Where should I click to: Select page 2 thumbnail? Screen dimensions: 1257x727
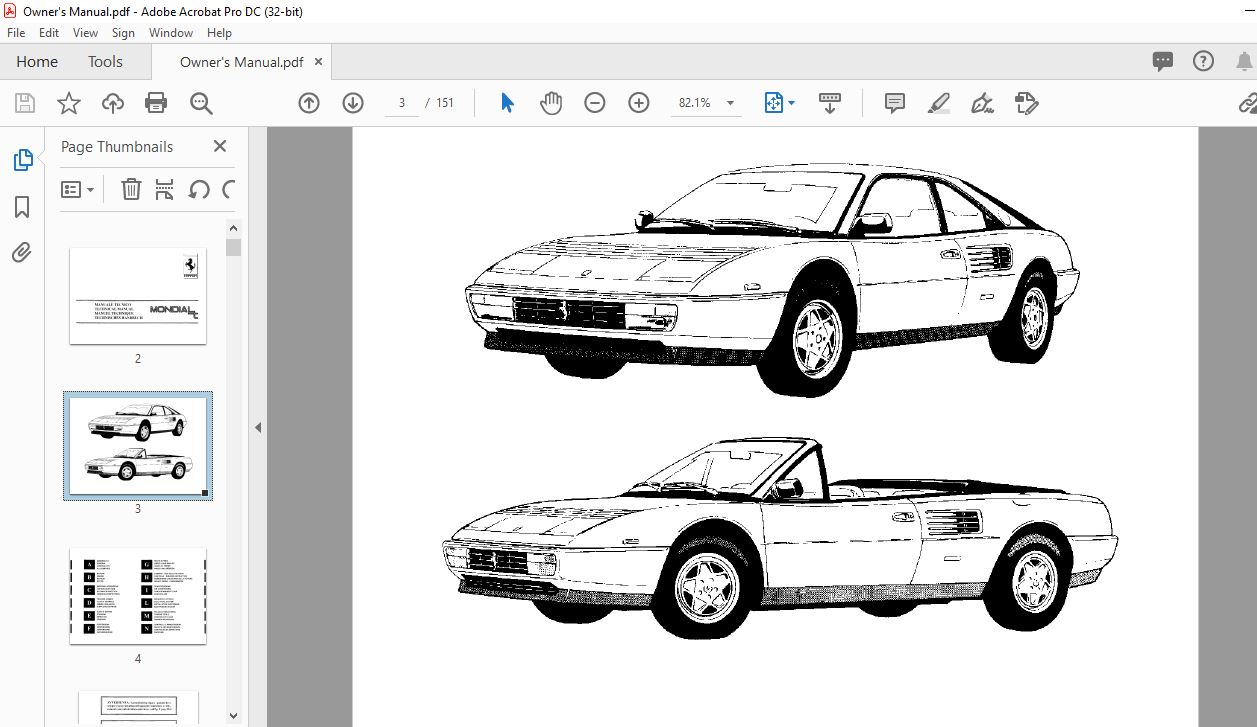[x=138, y=296]
